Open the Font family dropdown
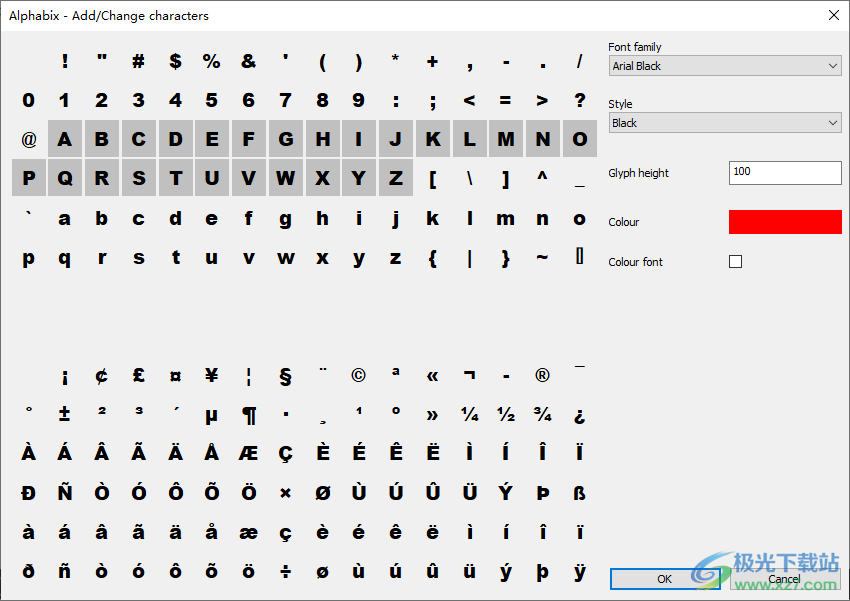Image resolution: width=850 pixels, height=601 pixels. coord(725,66)
